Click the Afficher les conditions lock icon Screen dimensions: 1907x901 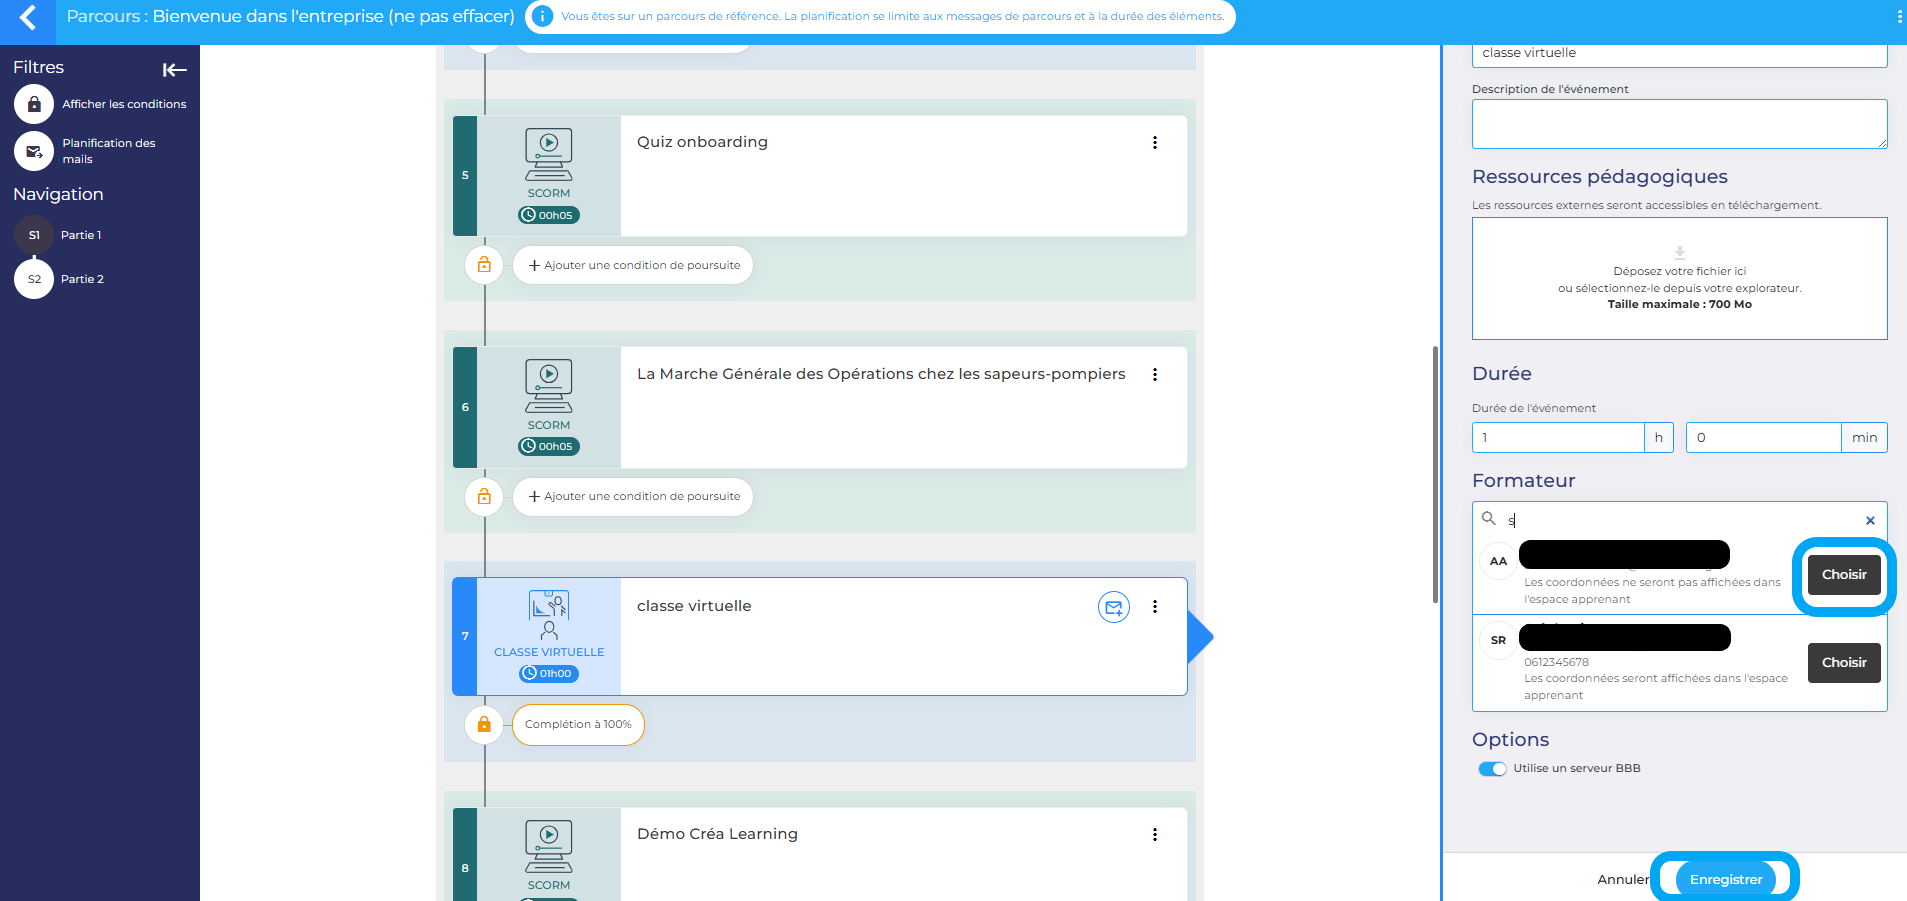click(34, 104)
